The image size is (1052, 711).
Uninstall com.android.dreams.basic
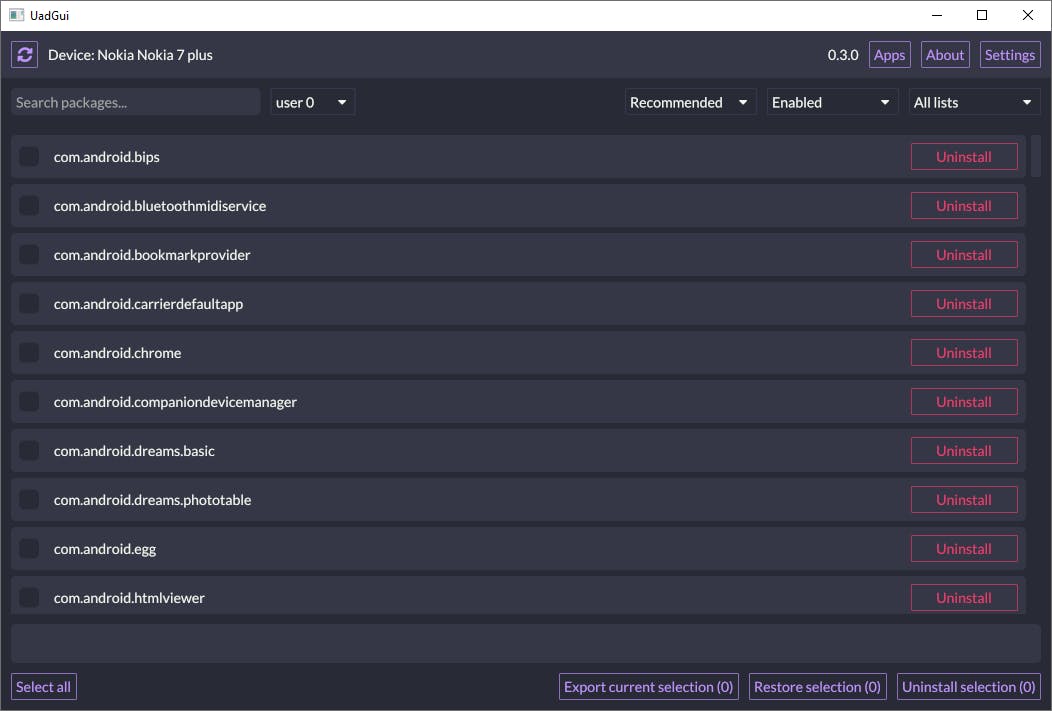click(964, 451)
